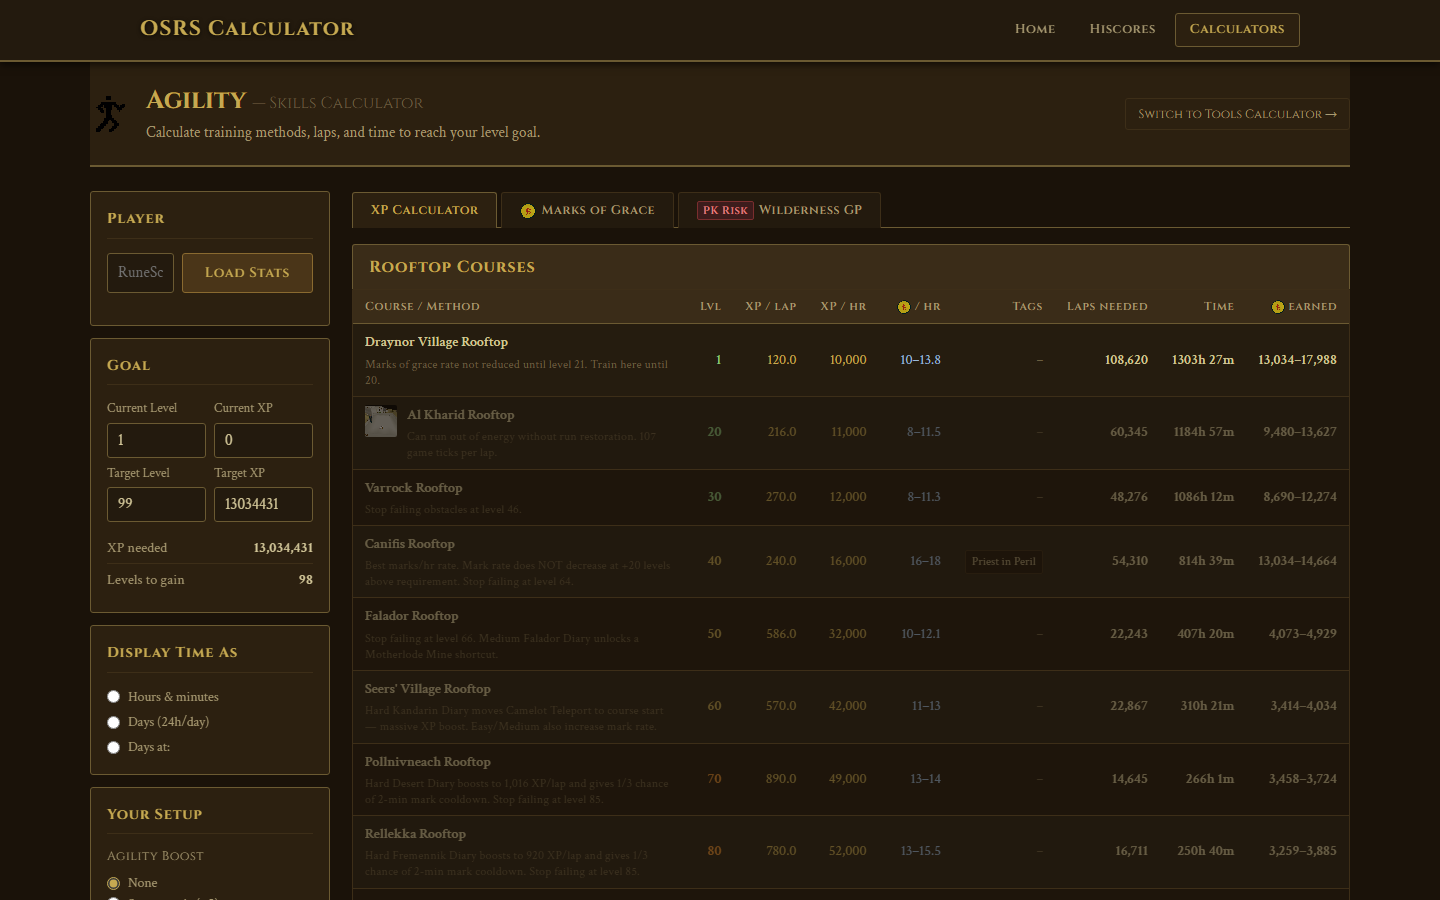Screen dimensions: 1440x900
Task: Switch to Tools Calculator
Action: 1237,114
